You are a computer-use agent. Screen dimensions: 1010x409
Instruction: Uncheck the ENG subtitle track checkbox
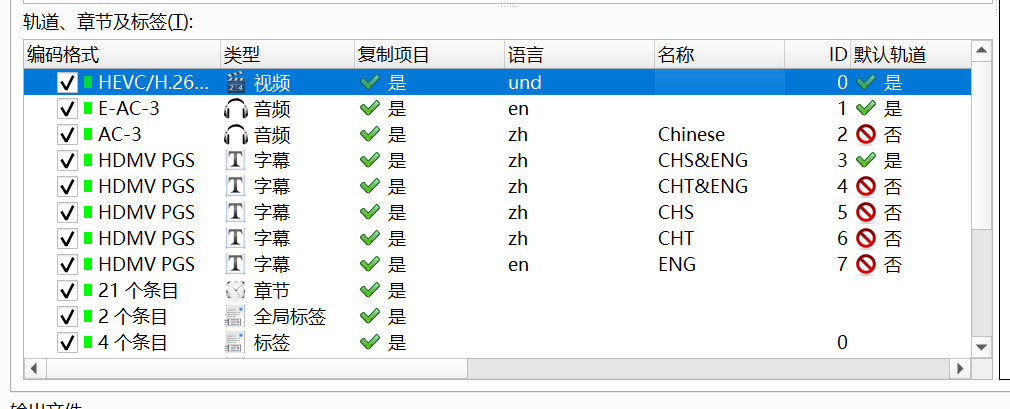click(67, 265)
